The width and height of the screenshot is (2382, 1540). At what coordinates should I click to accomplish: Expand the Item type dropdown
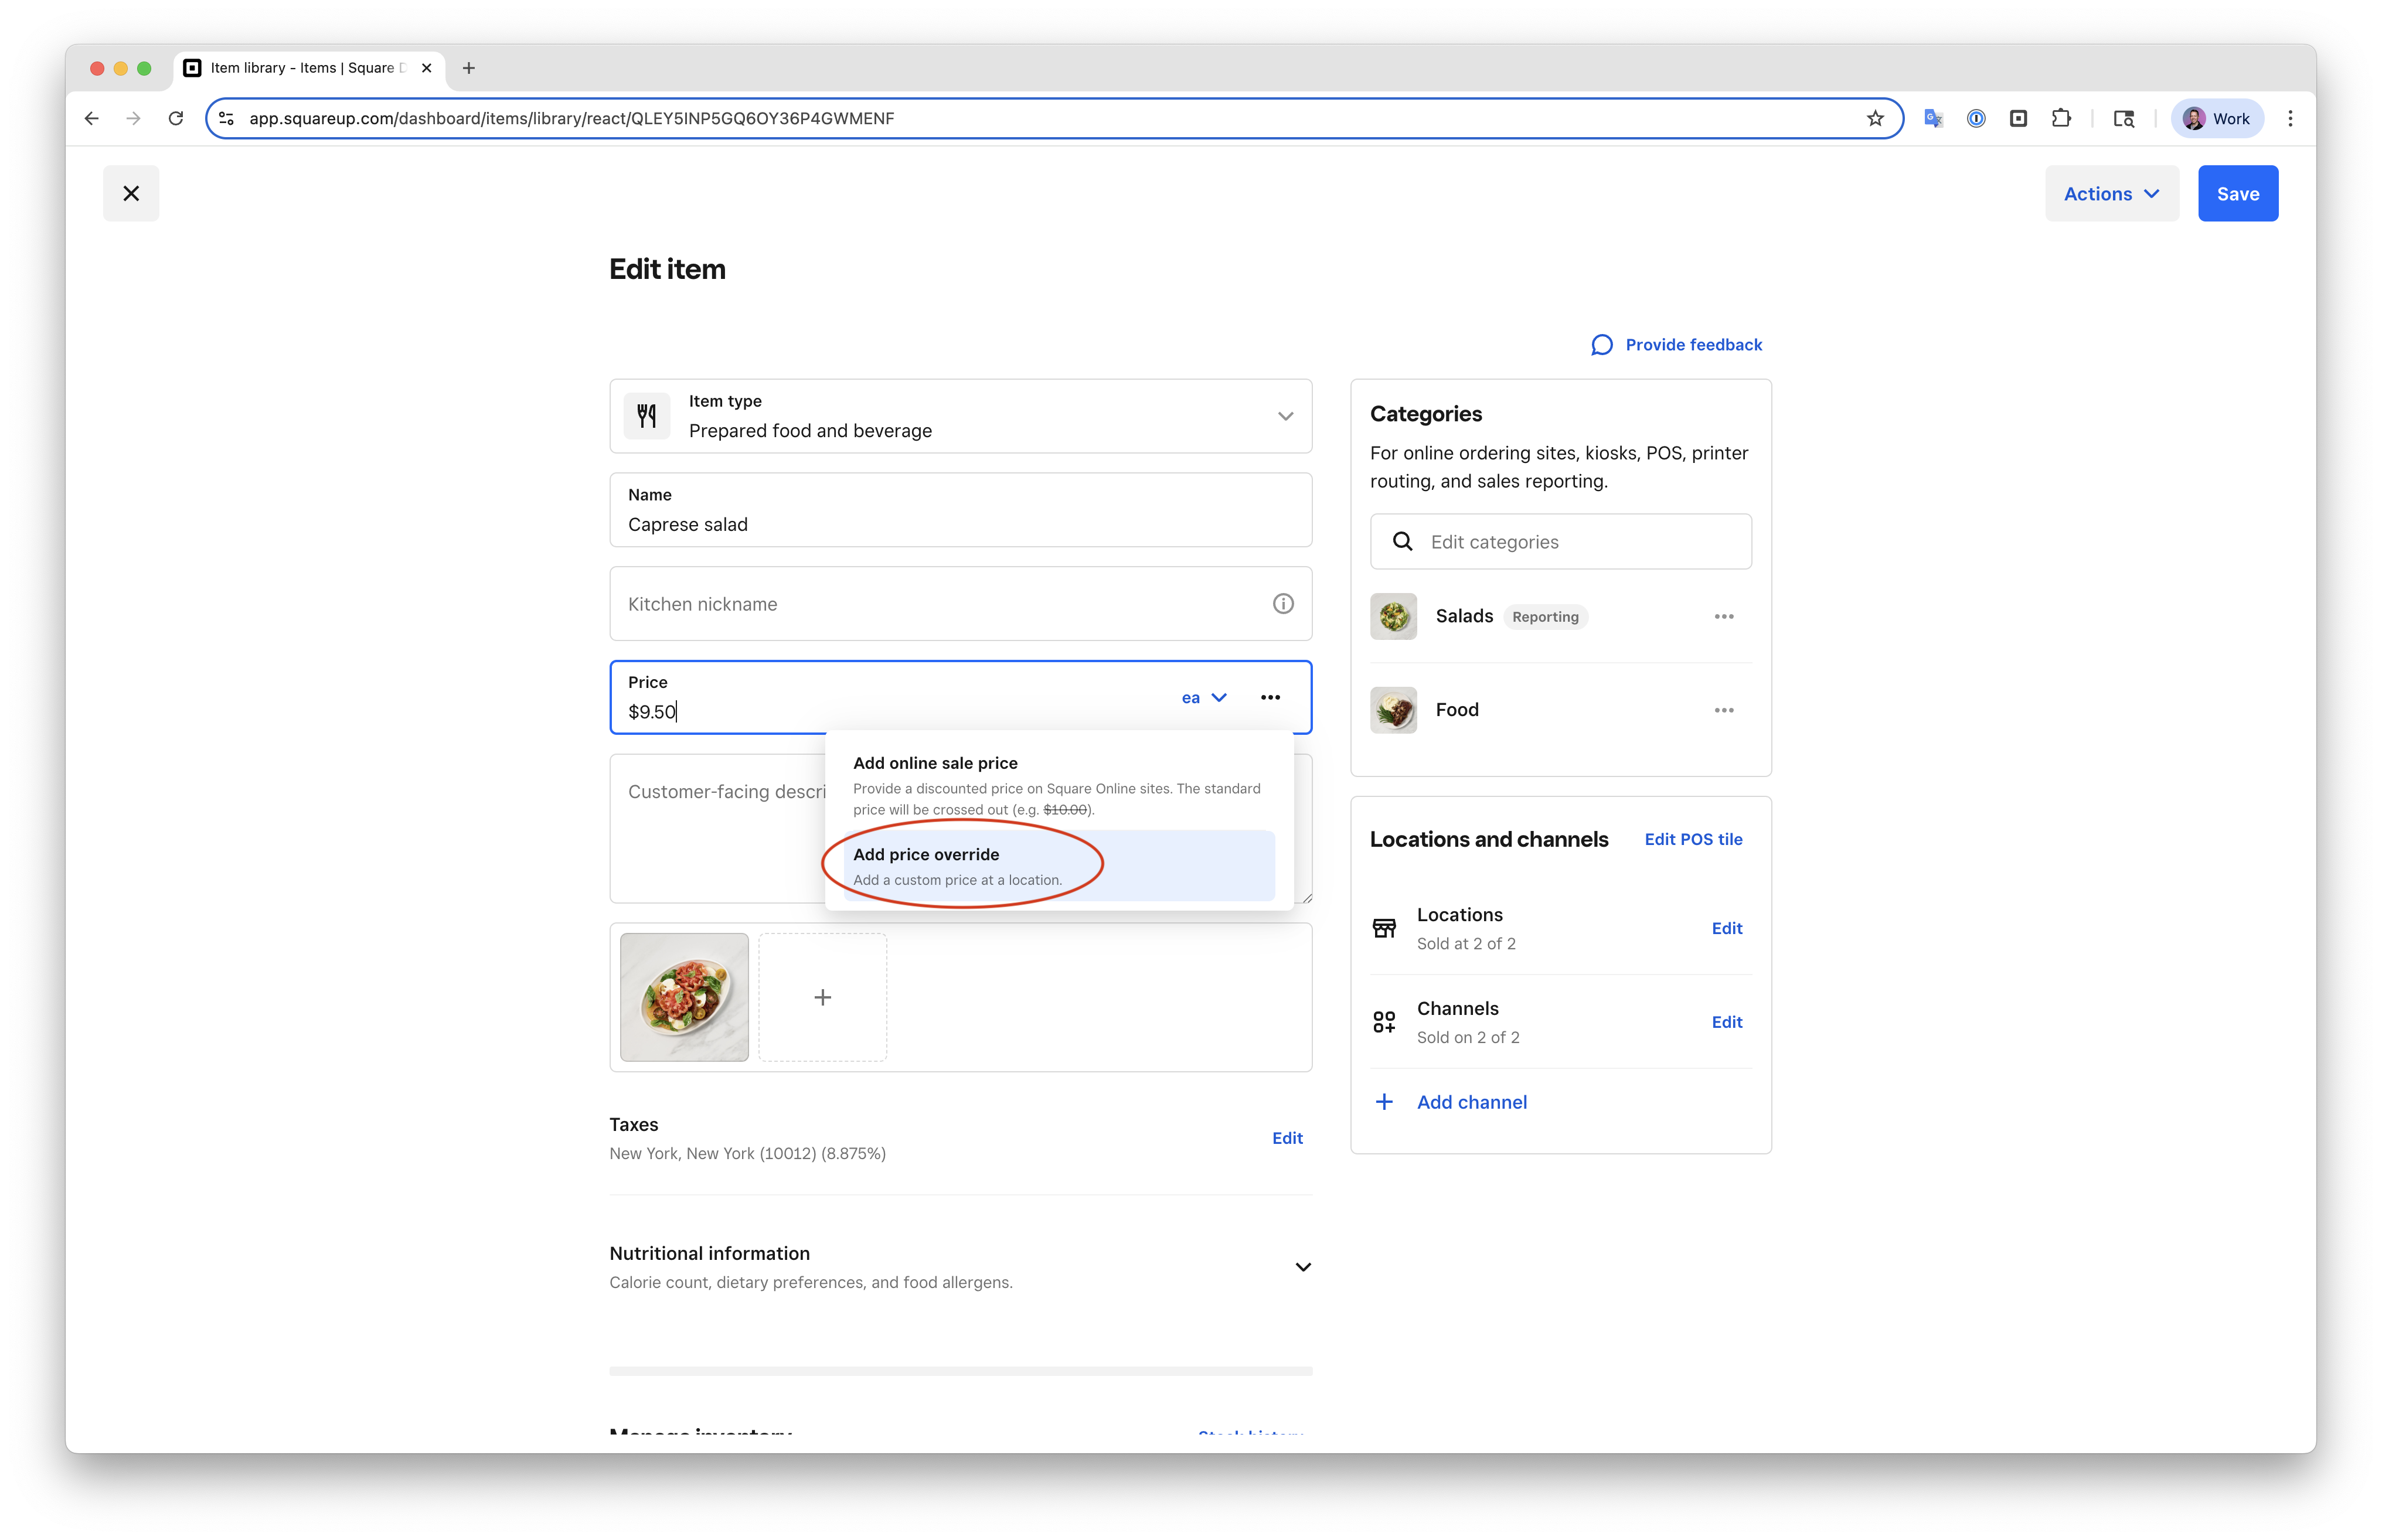1285,416
